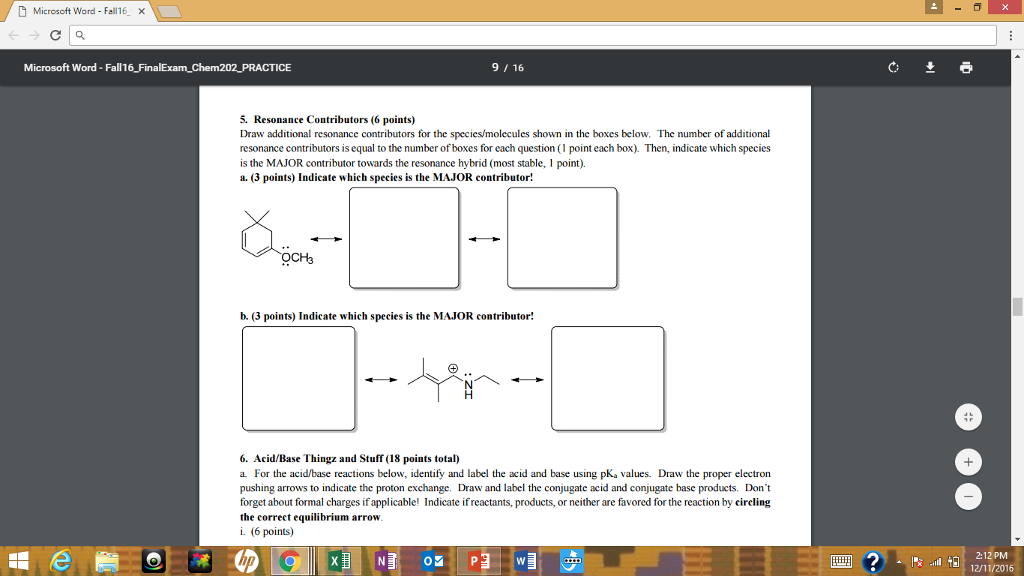The height and width of the screenshot is (576, 1024).
Task: Rotate the PDF document
Action: (891, 68)
